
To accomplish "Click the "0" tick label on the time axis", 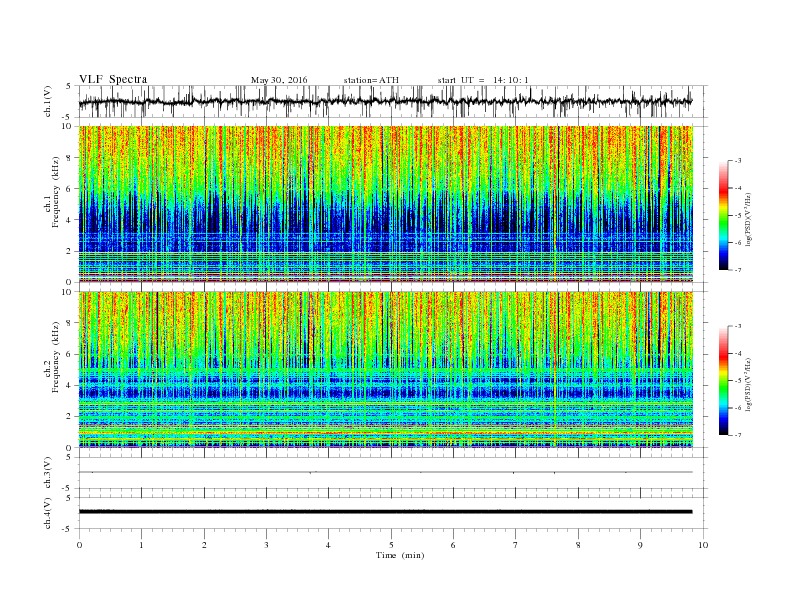I will tap(79, 545).
